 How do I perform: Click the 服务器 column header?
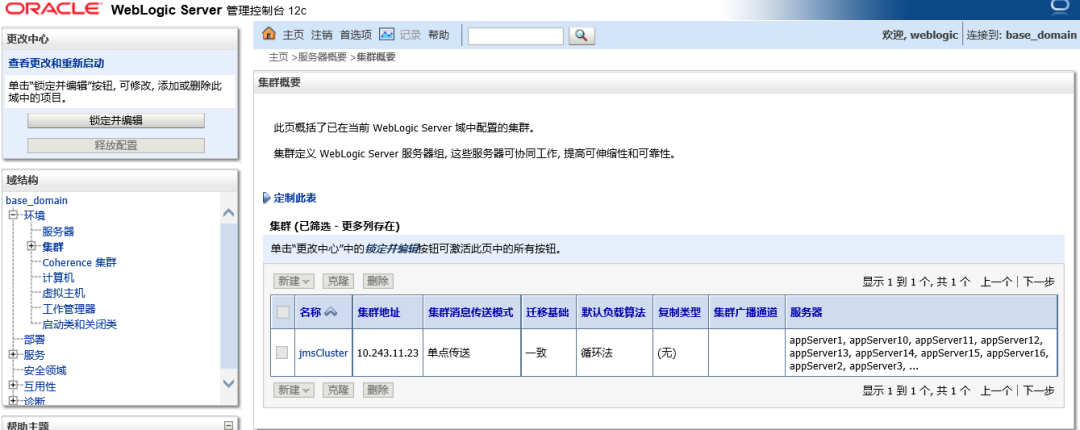pos(806,312)
